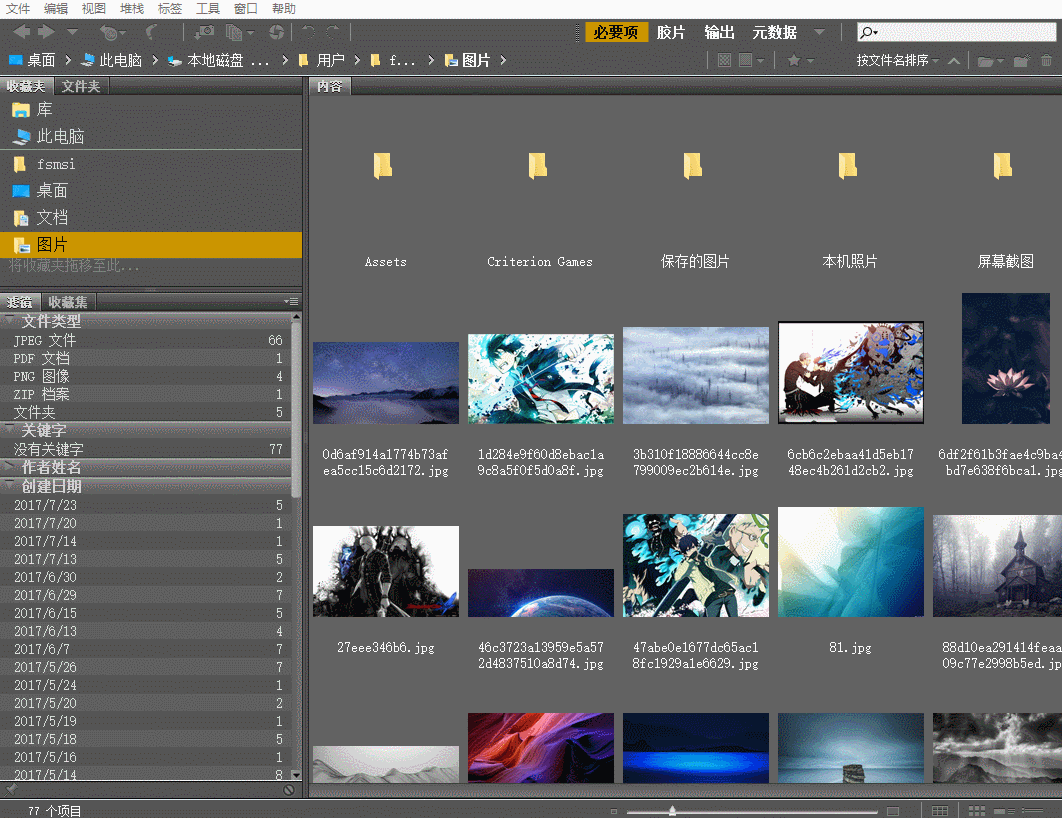Toggle the 2017/7/23 date filter
1062x818 pixels.
click(x=45, y=505)
